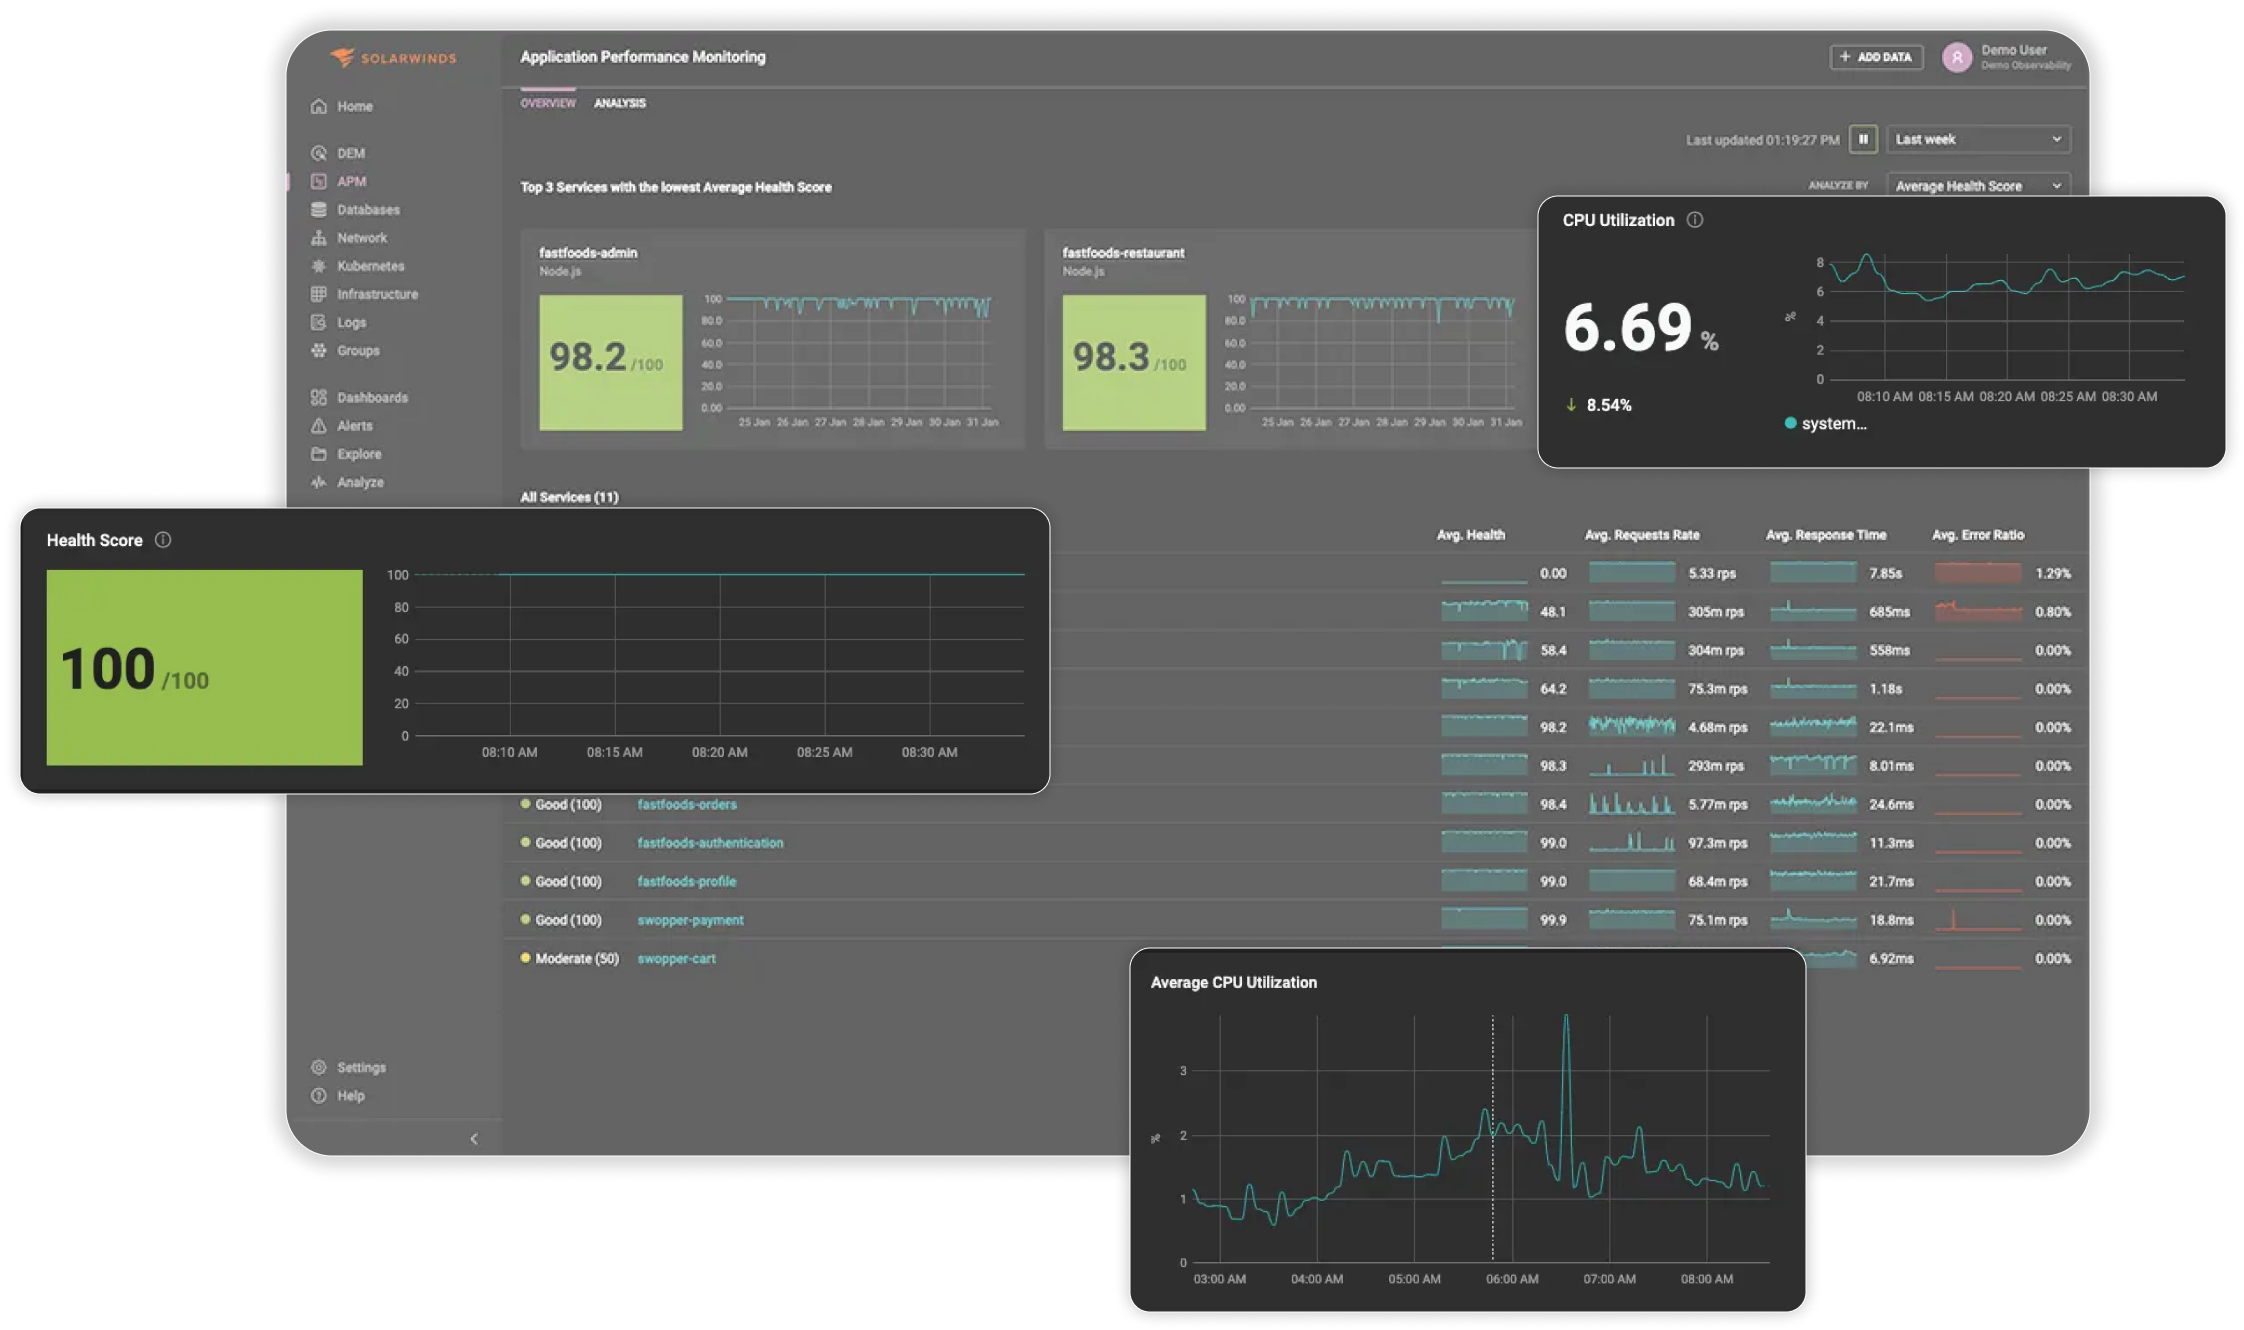Click the CPU Utilization info icon
Image resolution: width=2244 pixels, height=1330 pixels.
tap(1695, 220)
